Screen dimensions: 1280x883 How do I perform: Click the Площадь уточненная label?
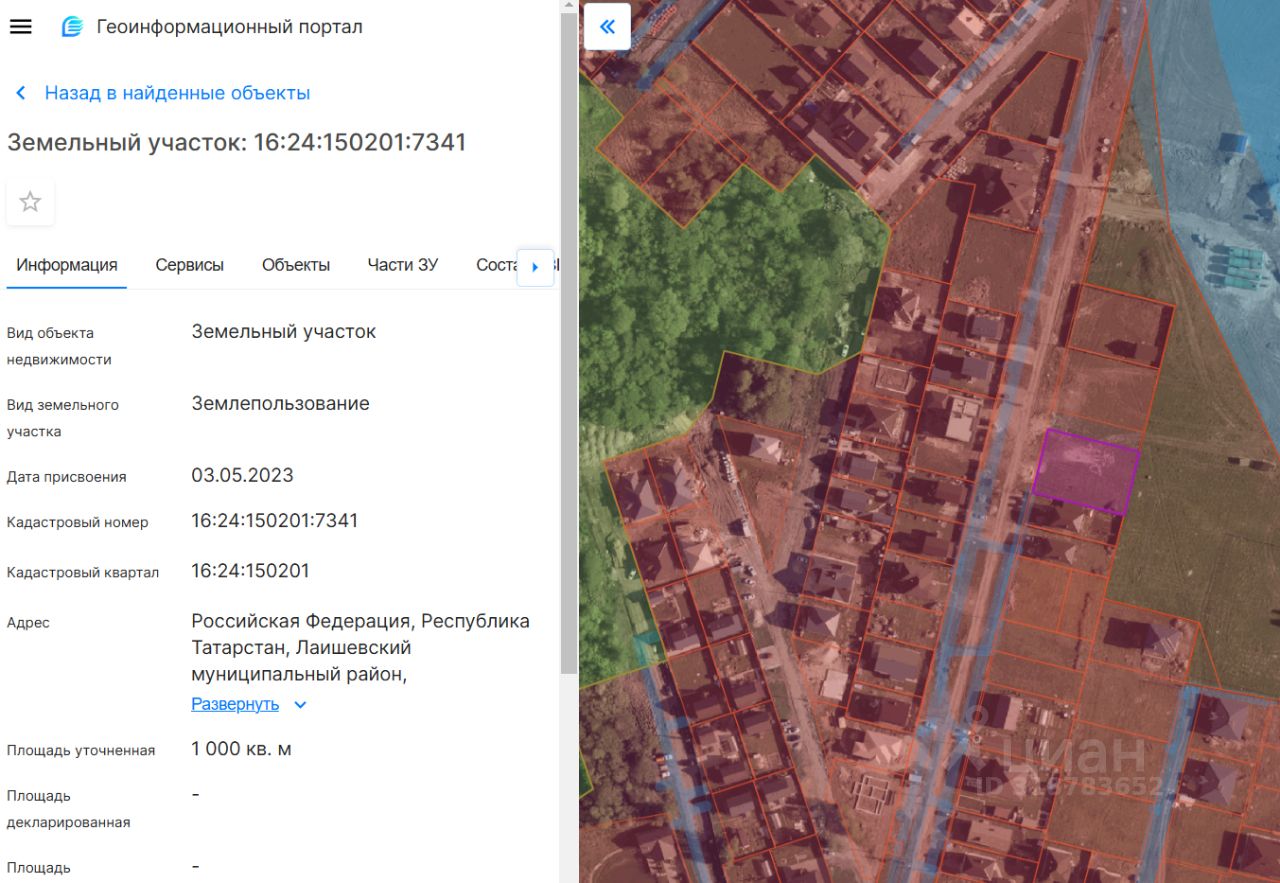[x=81, y=750]
